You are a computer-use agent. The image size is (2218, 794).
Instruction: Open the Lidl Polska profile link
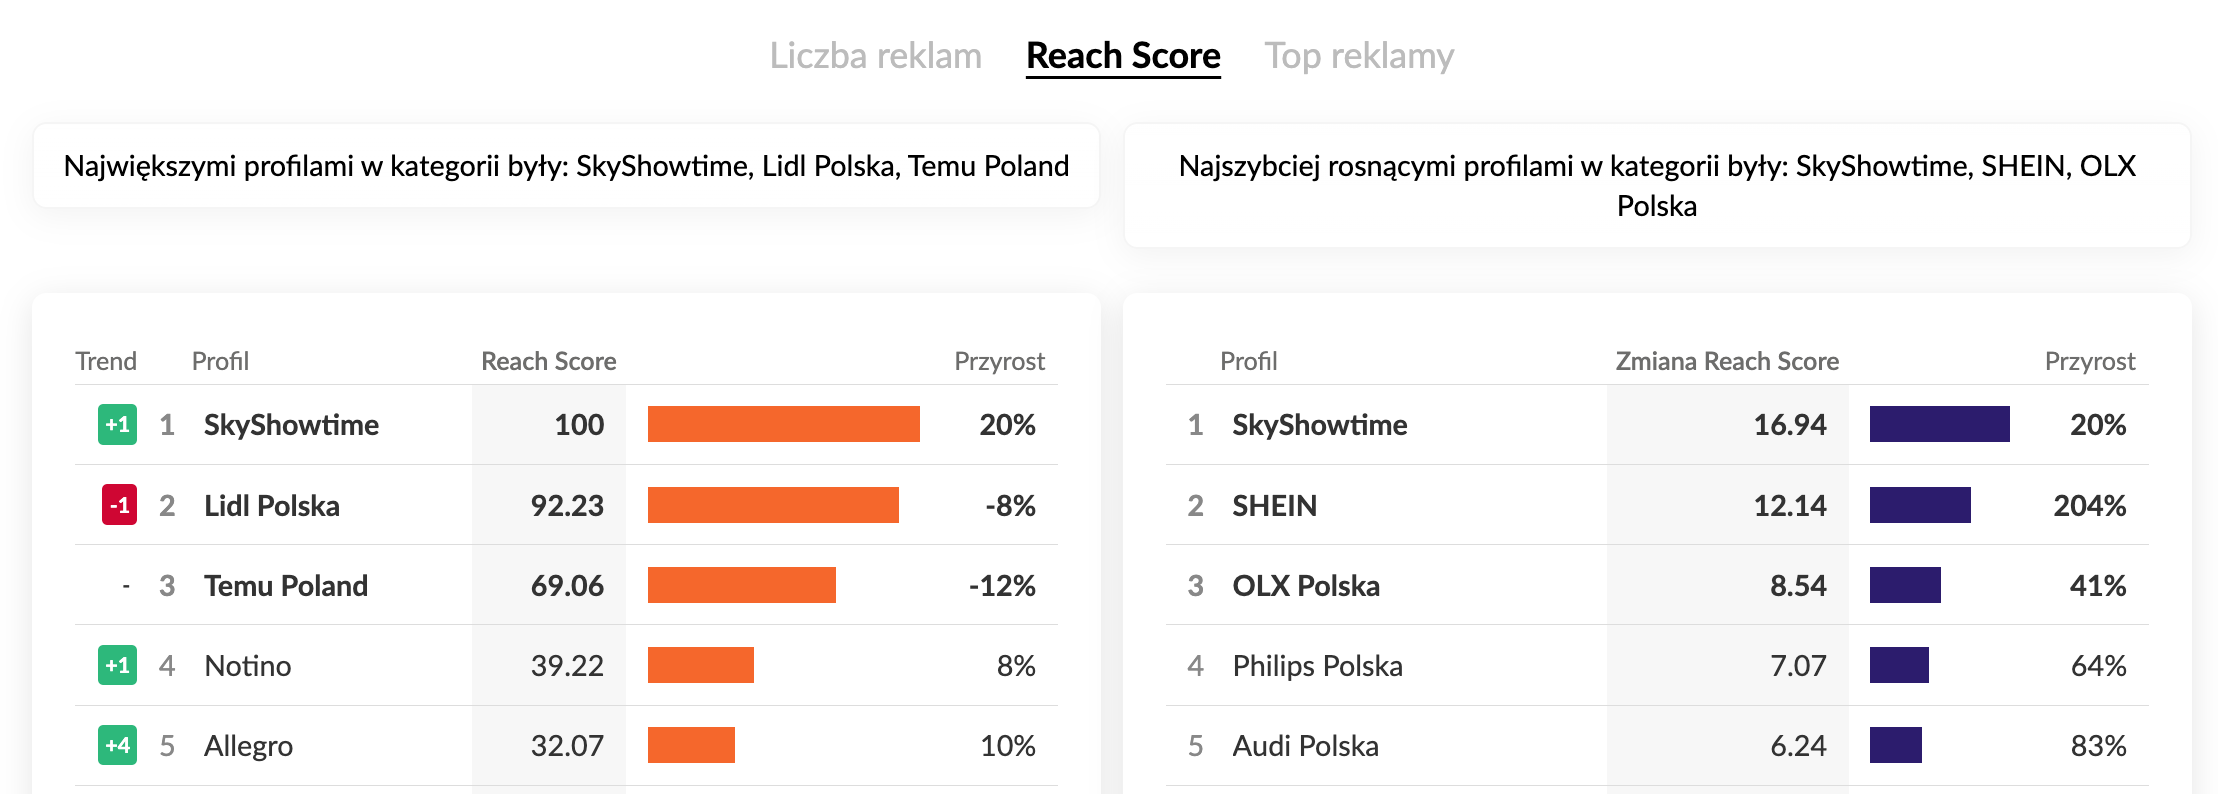[x=271, y=506]
